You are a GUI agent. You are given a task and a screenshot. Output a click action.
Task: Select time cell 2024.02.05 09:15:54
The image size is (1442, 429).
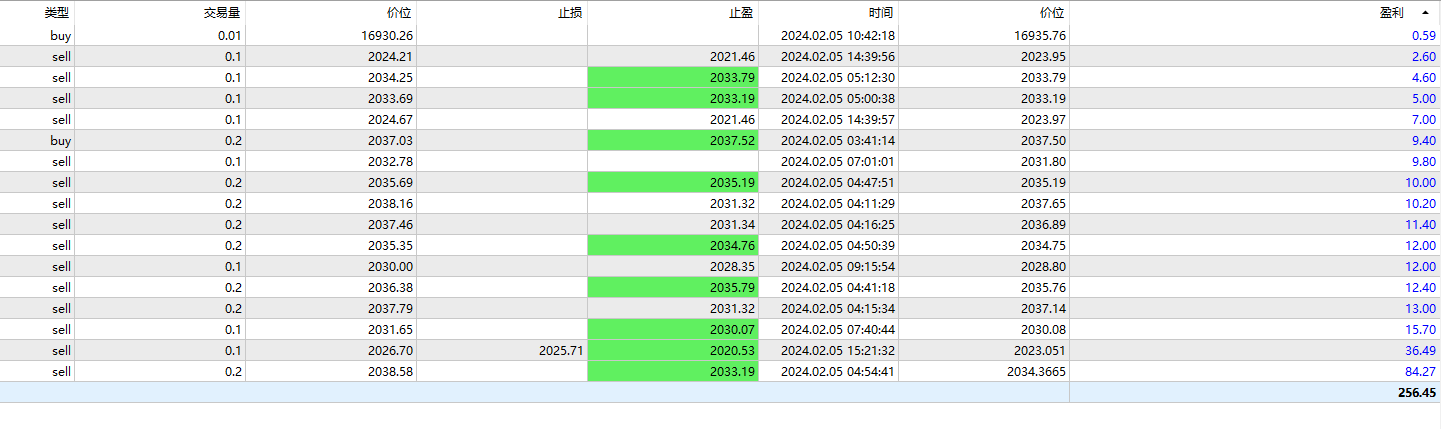(x=837, y=266)
